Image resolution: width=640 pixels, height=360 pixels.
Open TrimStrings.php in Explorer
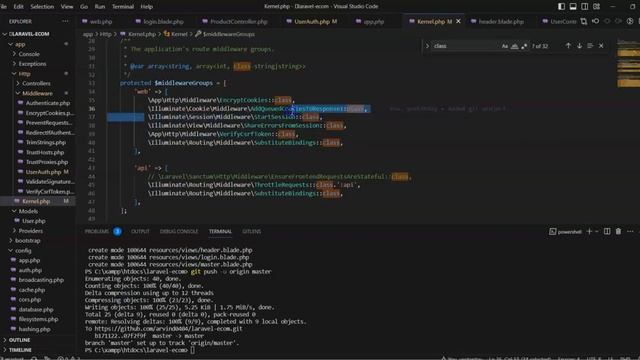click(x=45, y=142)
